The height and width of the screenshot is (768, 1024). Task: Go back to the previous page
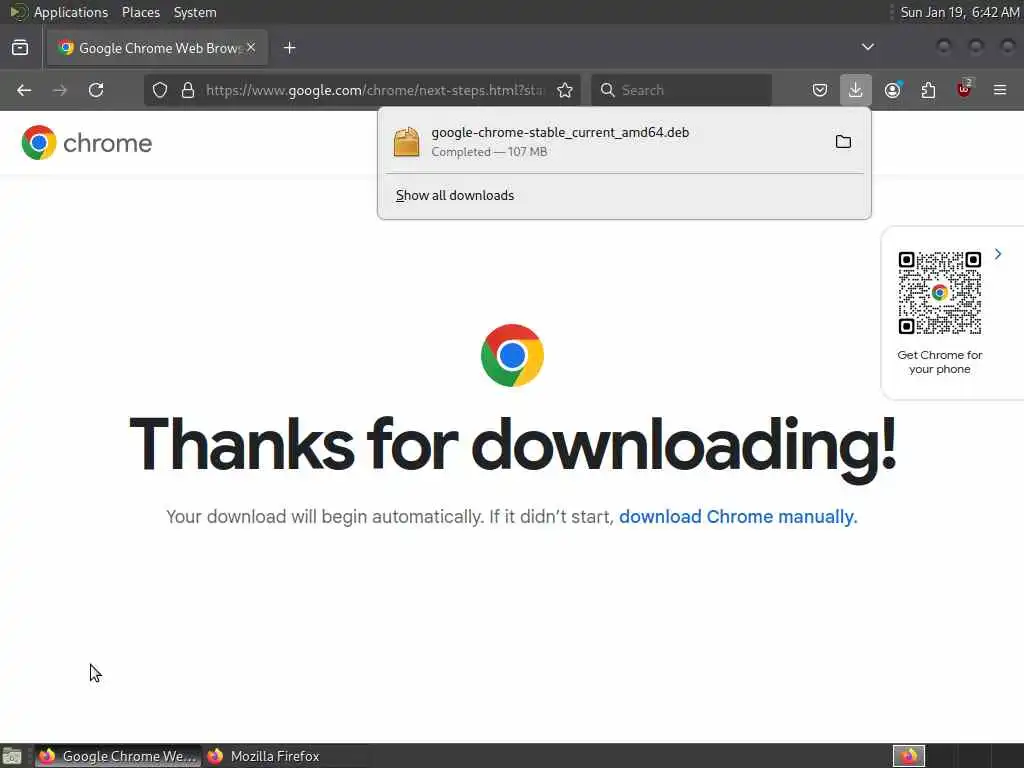pyautogui.click(x=24, y=90)
